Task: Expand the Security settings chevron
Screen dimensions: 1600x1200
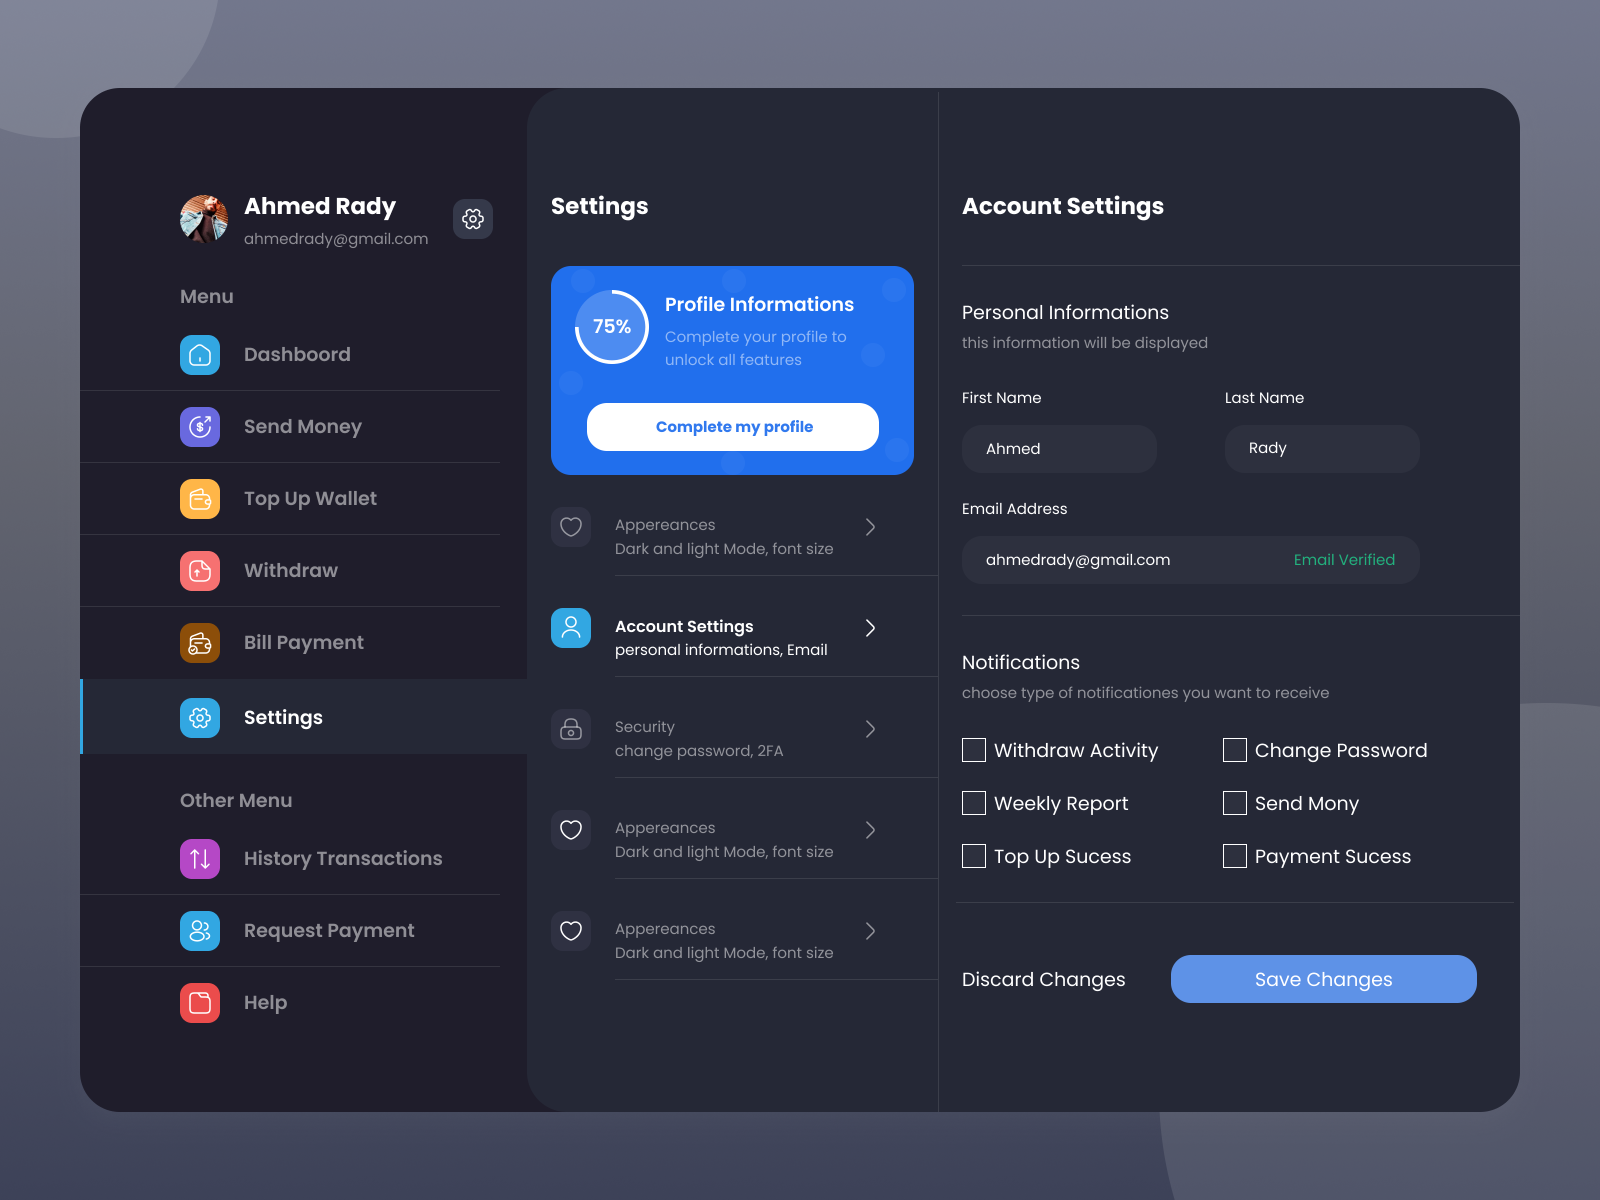Action: 870,729
